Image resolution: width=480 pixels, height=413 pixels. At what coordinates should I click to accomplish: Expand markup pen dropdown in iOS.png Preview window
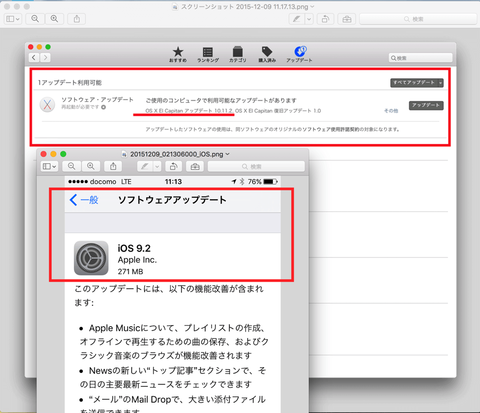coord(157,166)
